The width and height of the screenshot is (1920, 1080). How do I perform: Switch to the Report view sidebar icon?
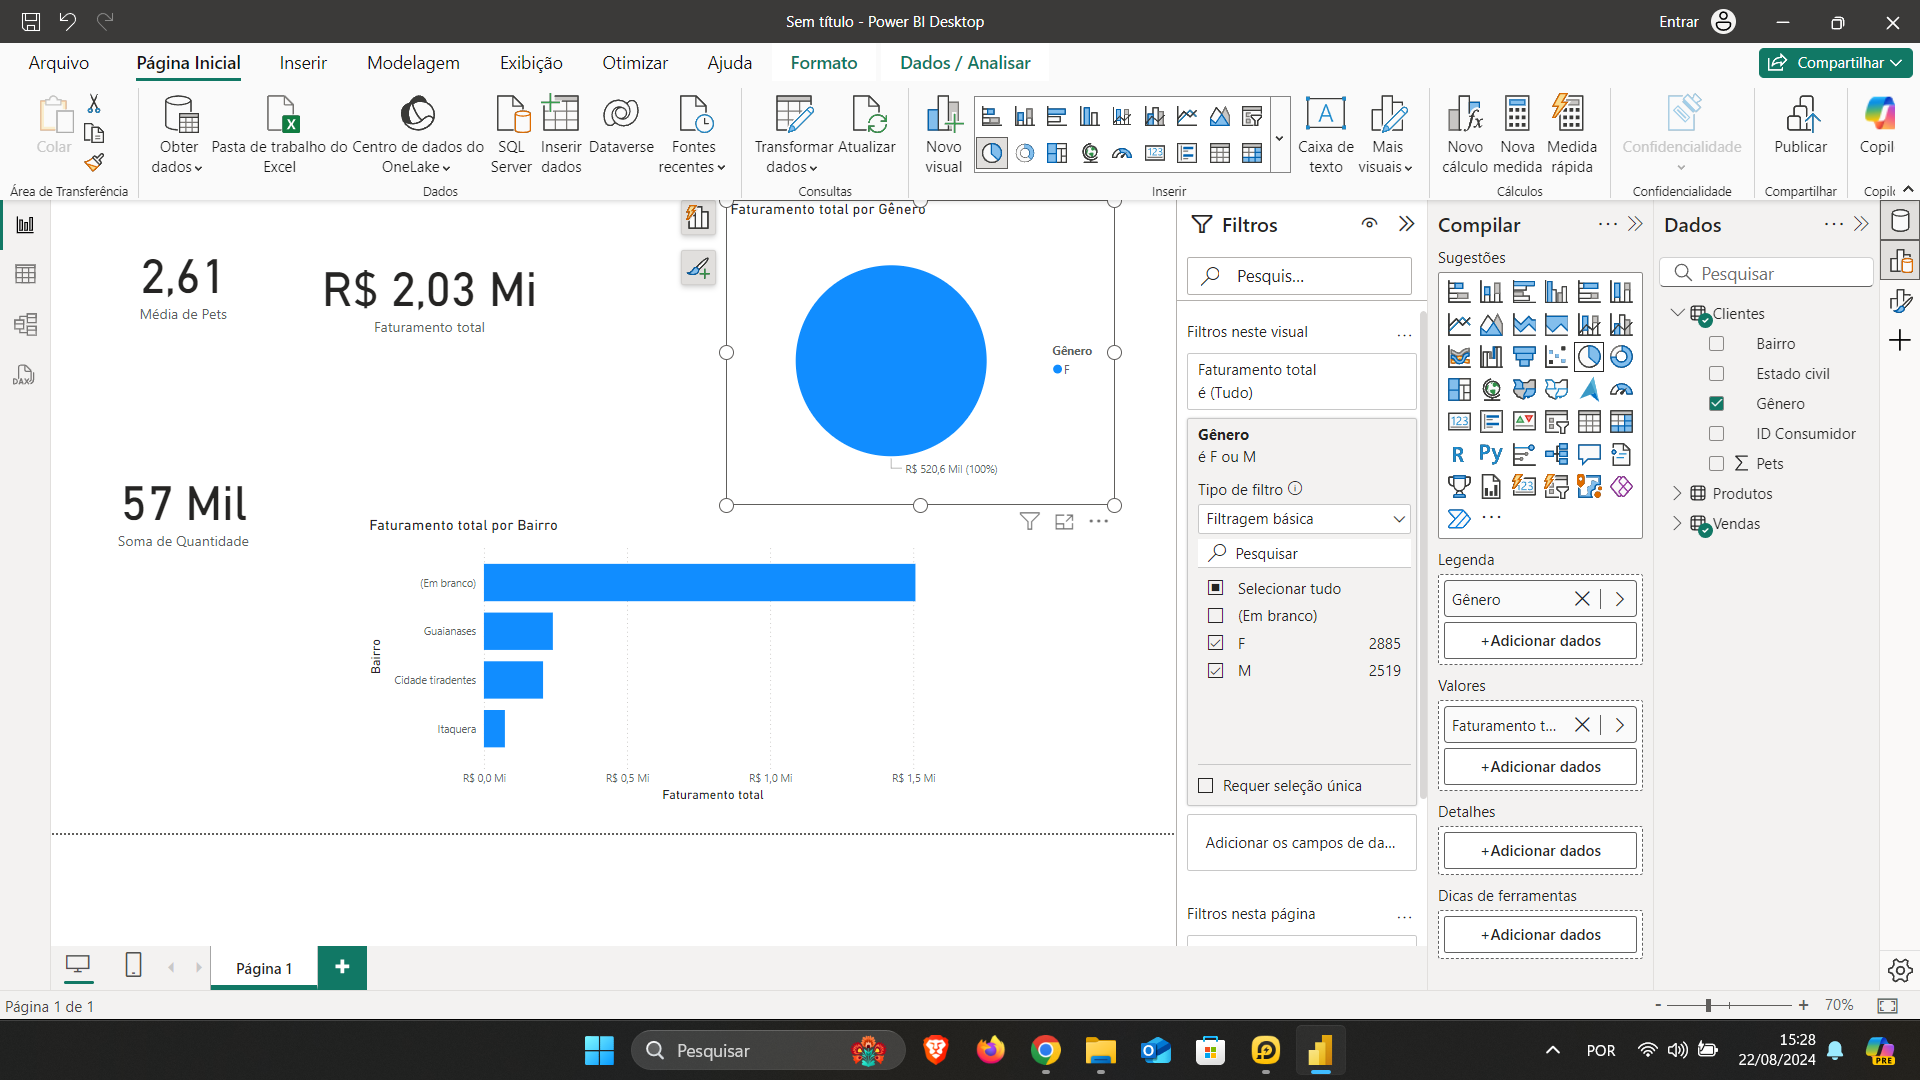click(x=25, y=225)
